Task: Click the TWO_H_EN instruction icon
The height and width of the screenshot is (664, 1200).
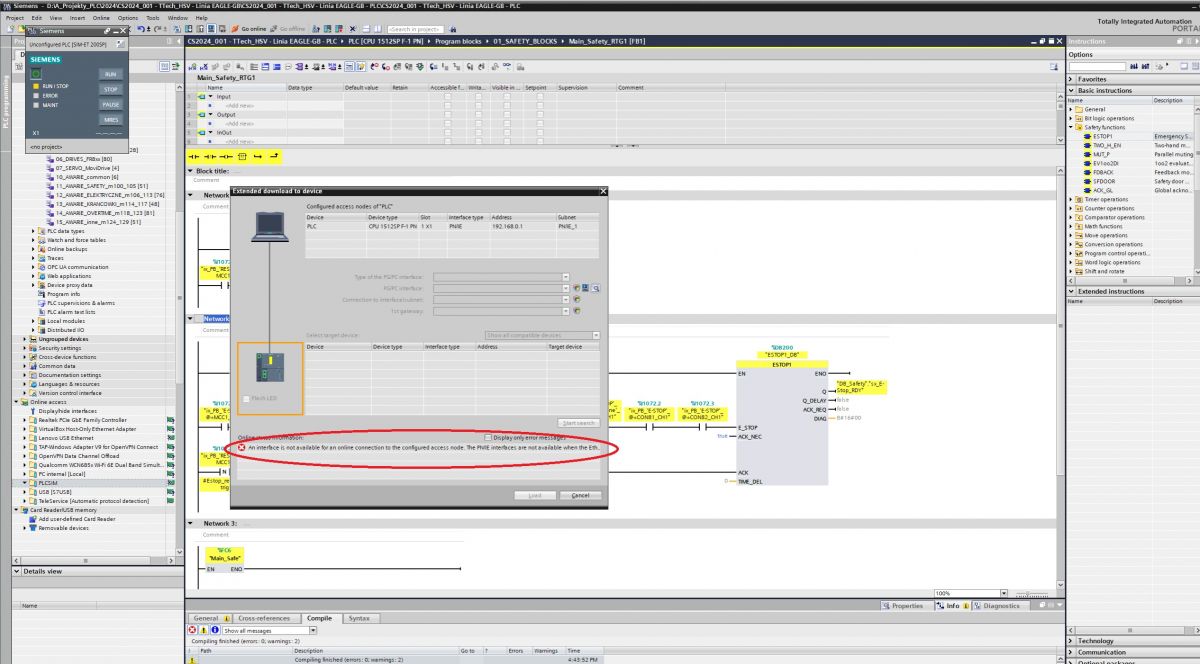Action: (x=1086, y=145)
